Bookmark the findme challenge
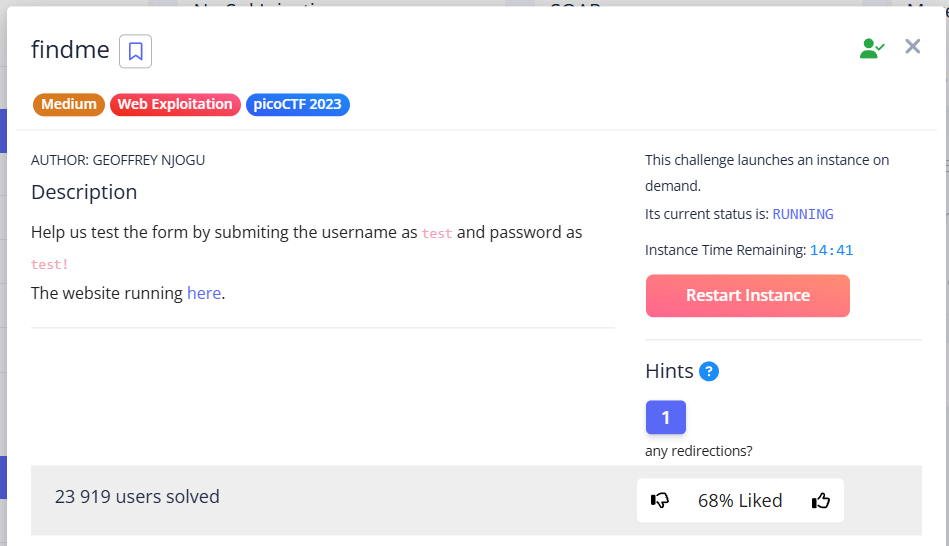This screenshot has height=546, width=949. 135,51
